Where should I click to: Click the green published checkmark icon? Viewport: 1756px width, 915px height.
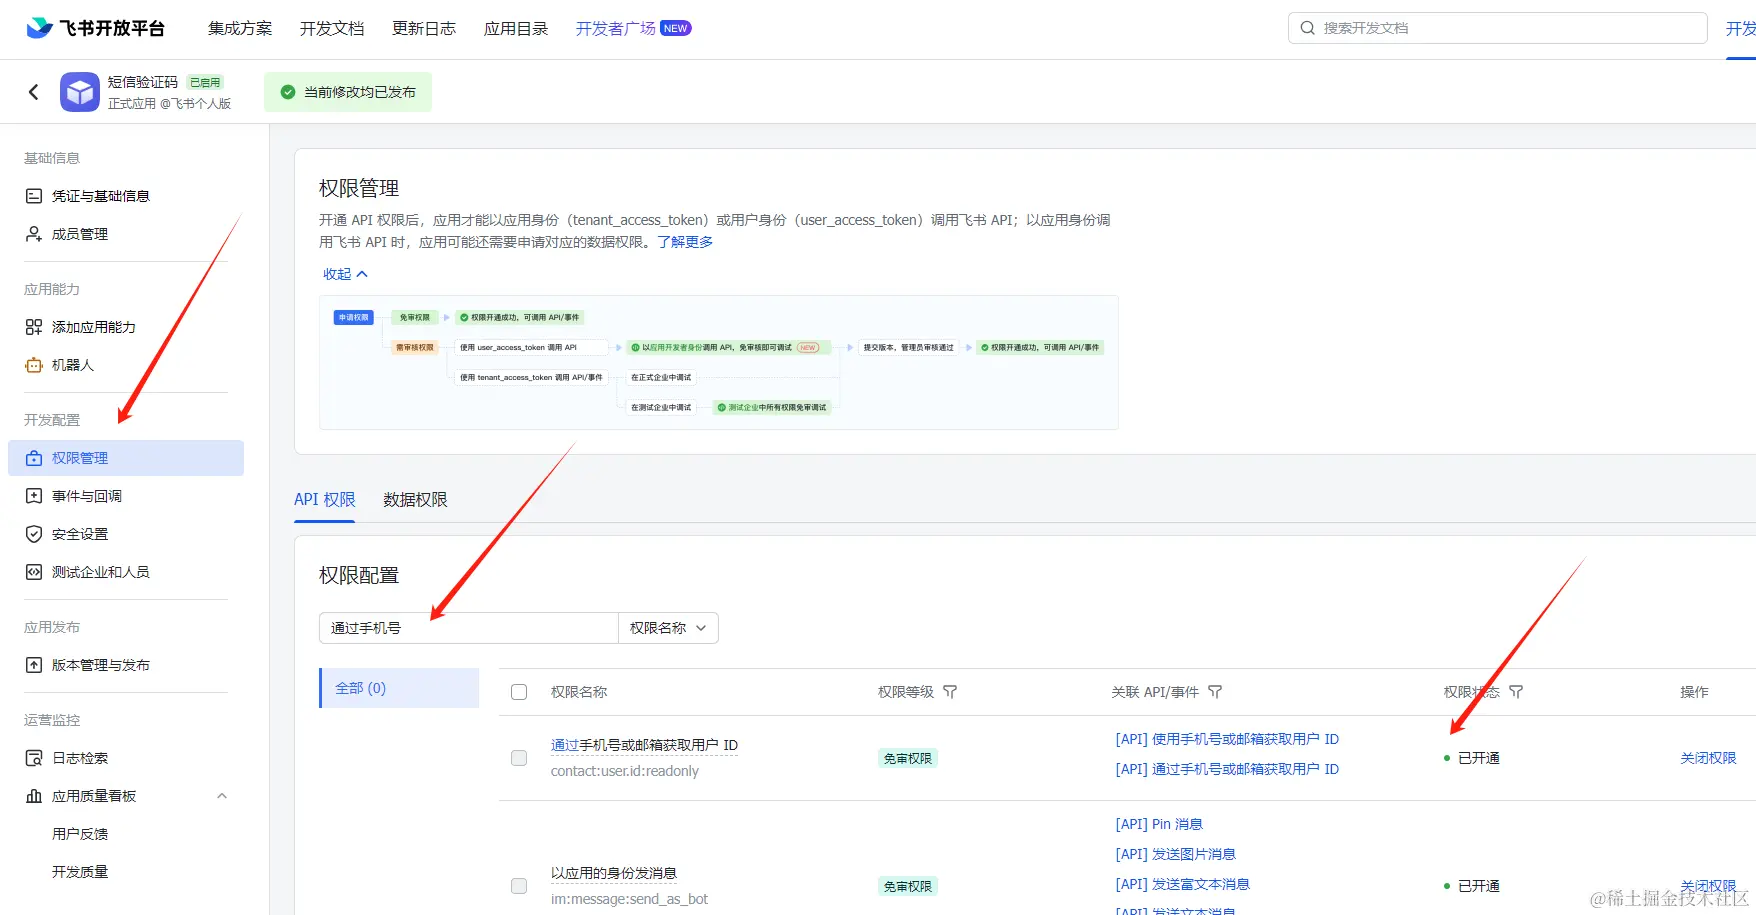pyautogui.click(x=288, y=92)
